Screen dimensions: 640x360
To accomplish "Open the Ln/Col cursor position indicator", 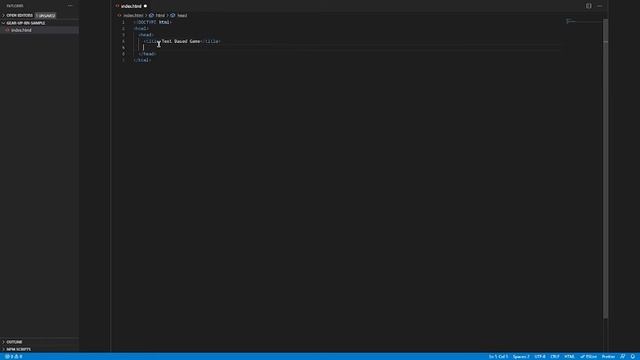I will (498, 356).
